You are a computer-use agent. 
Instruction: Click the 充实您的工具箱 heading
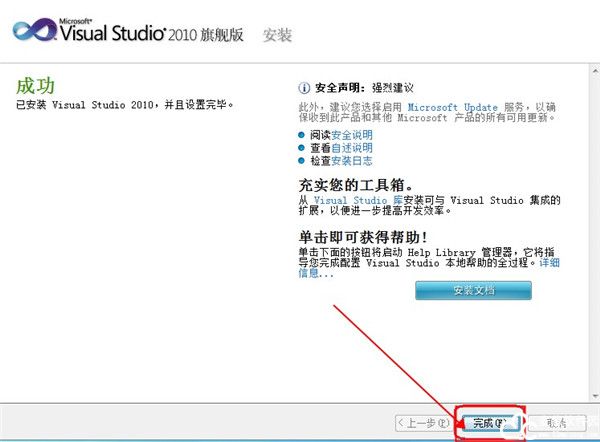[x=355, y=185]
